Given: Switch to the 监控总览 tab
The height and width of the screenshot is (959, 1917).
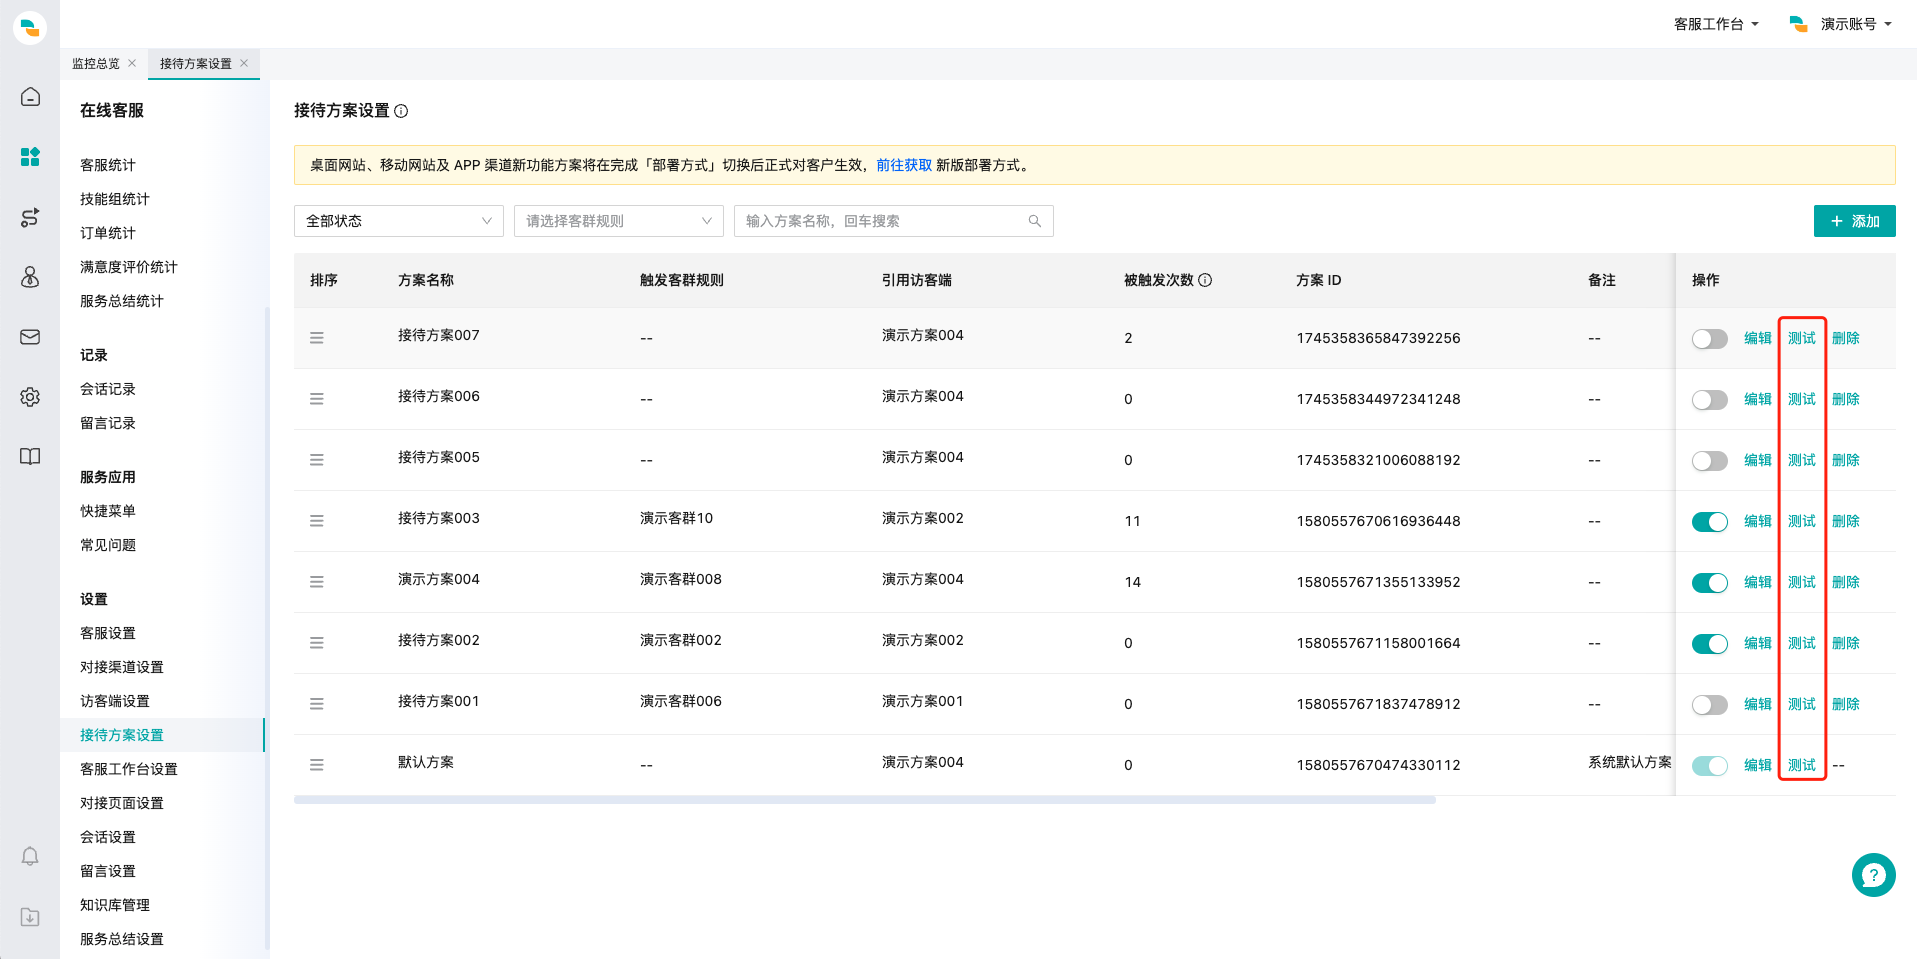Looking at the screenshot, I should tap(96, 63).
